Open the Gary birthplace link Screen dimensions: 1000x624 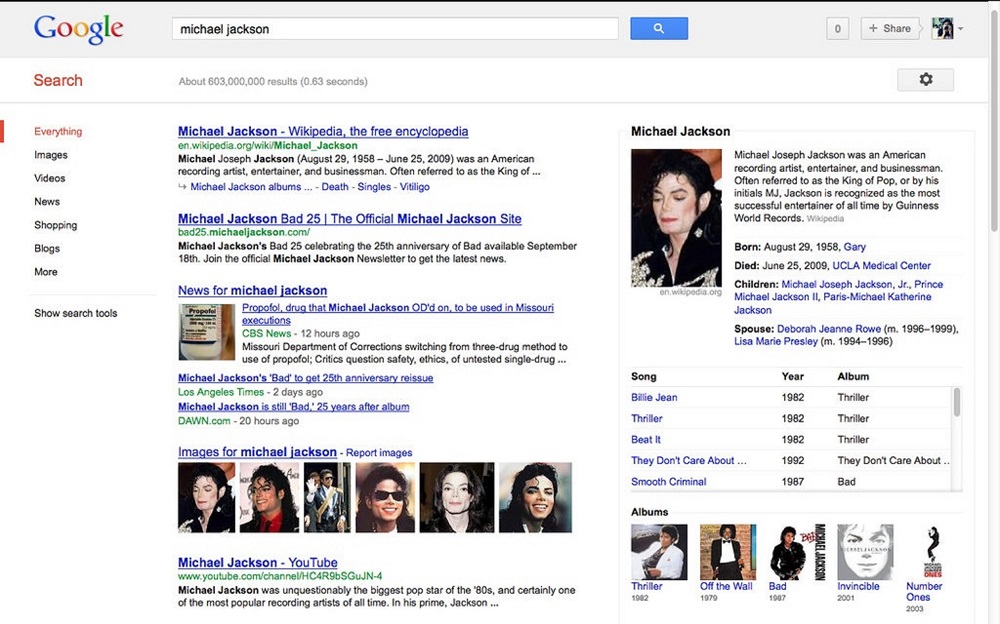click(855, 247)
